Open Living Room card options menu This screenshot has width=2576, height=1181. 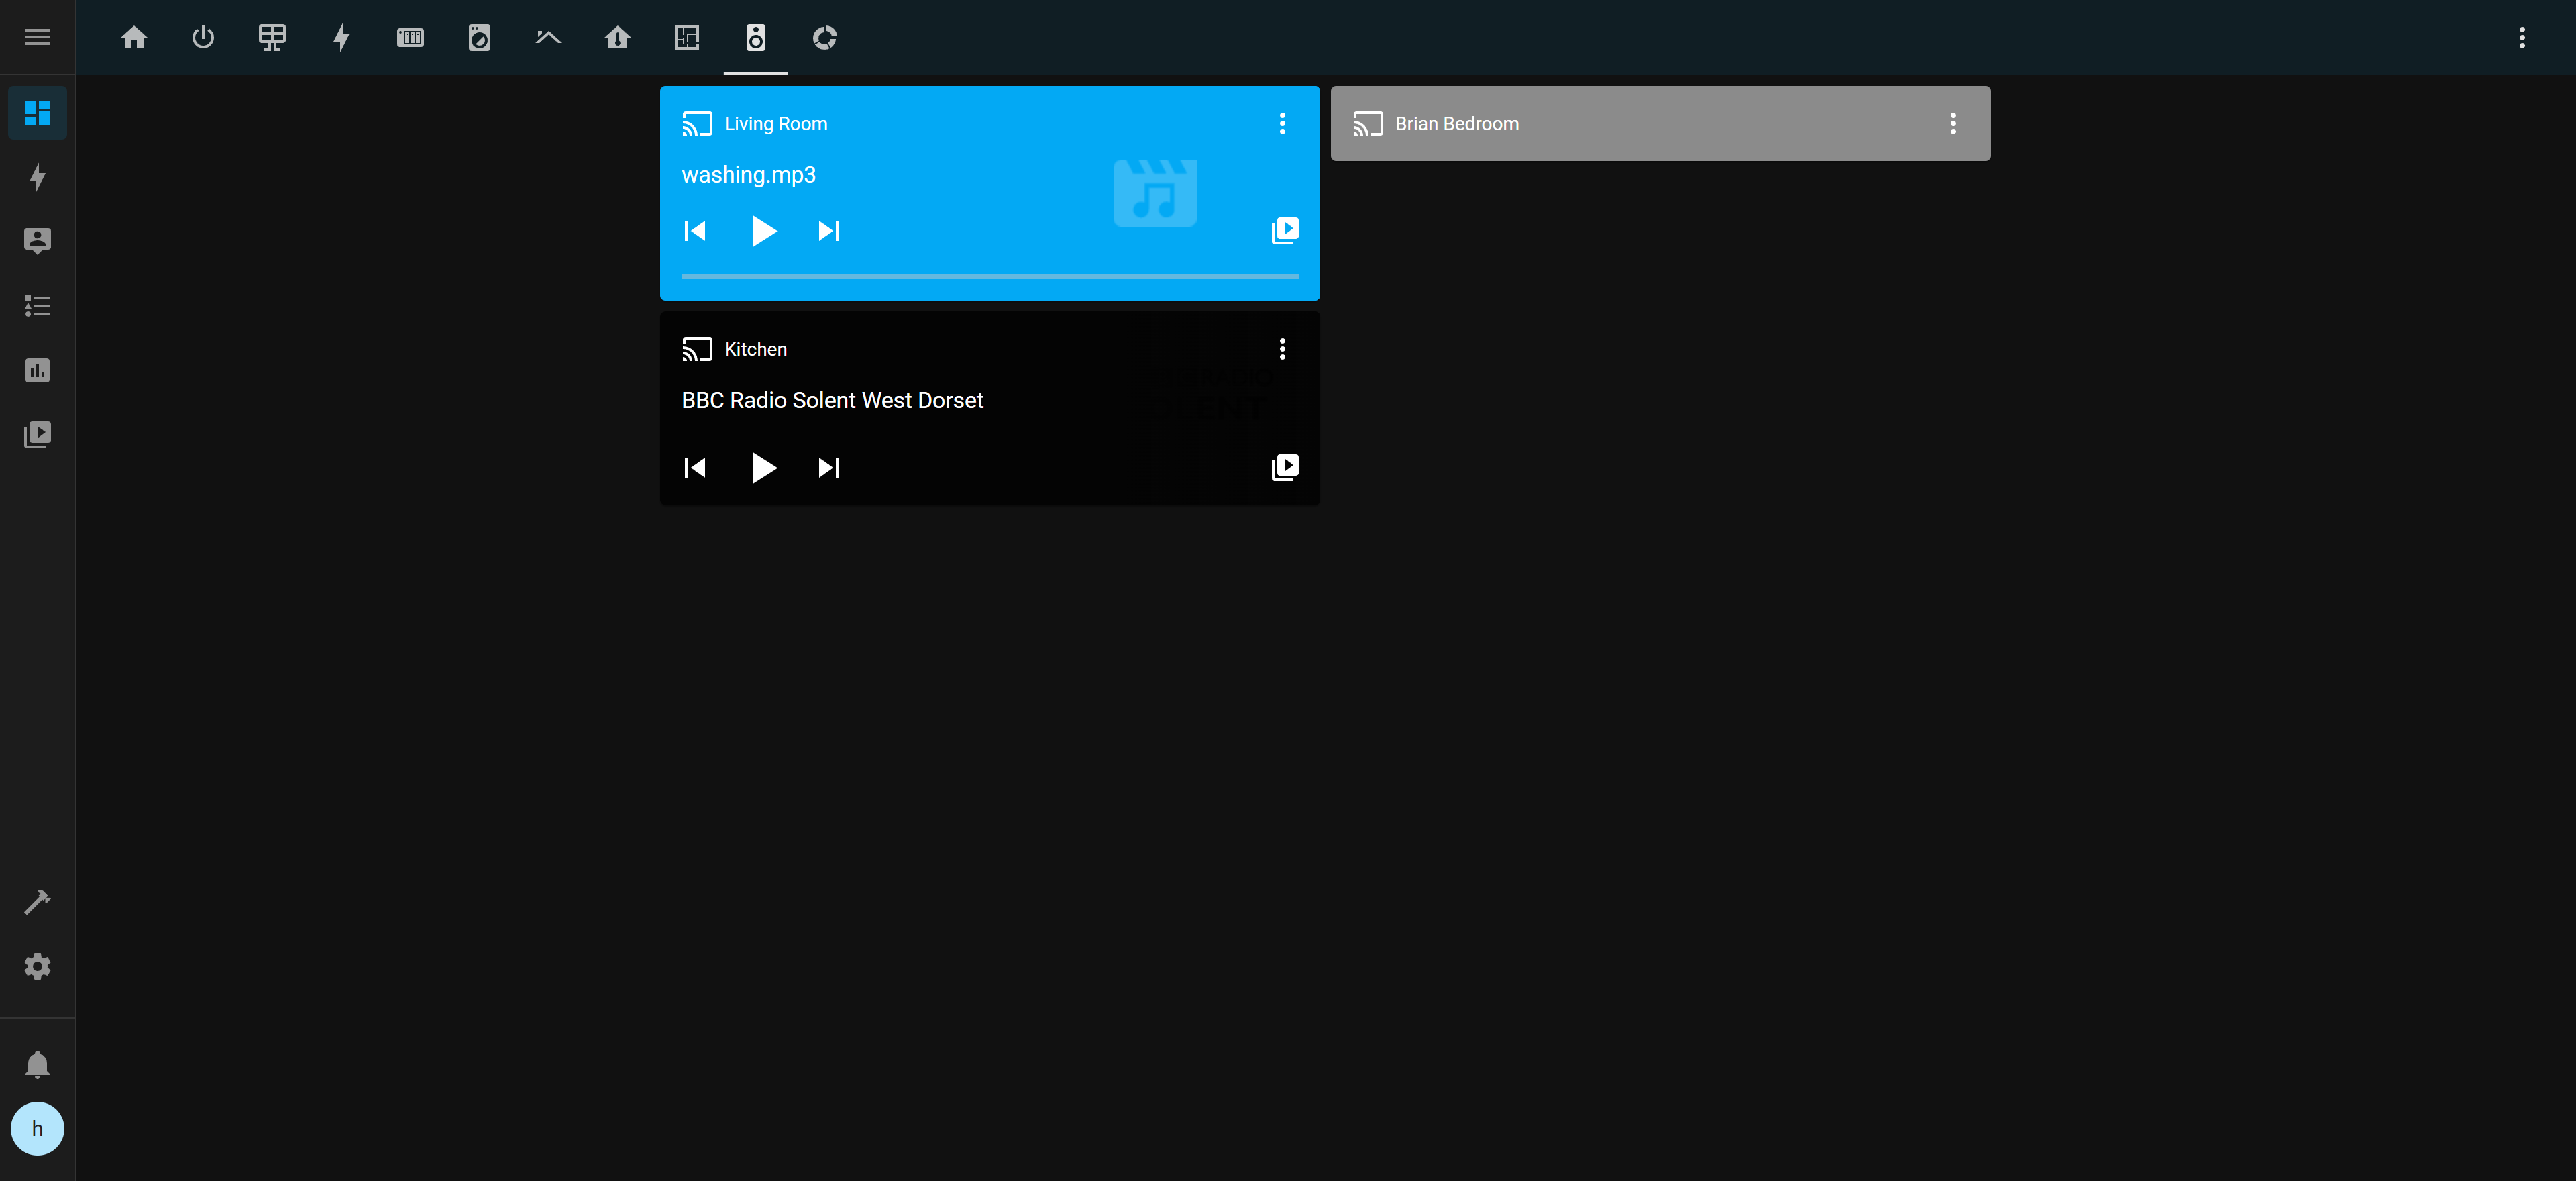coord(1282,124)
